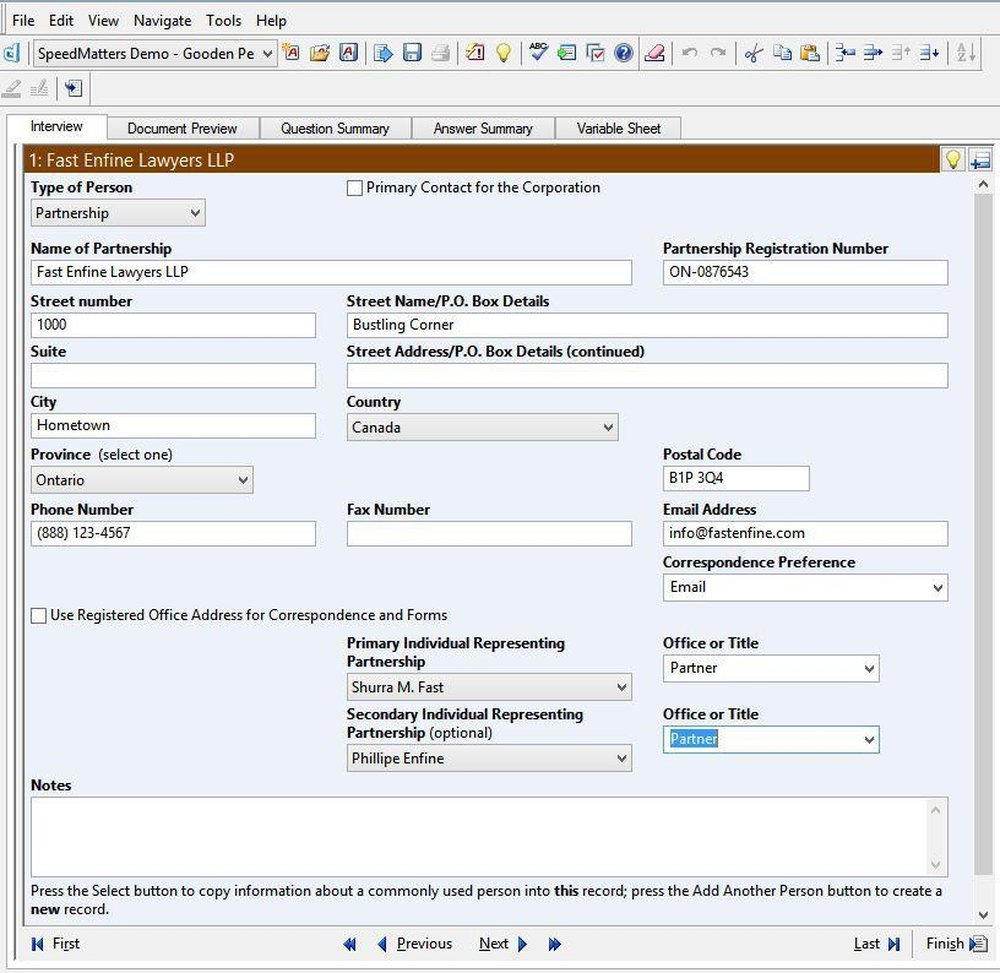Click the Next button
This screenshot has width=1000, height=973.
click(x=503, y=944)
